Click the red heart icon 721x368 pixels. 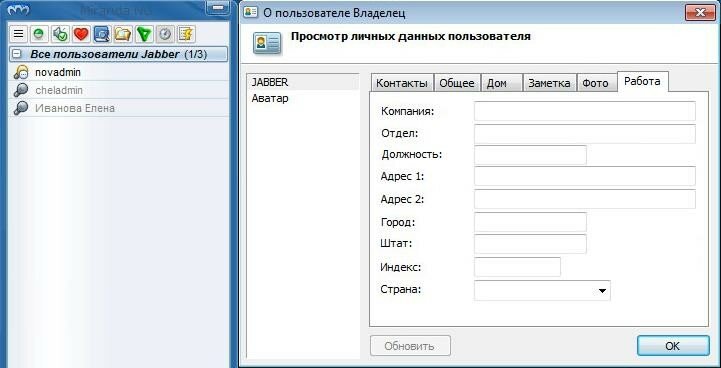(81, 34)
